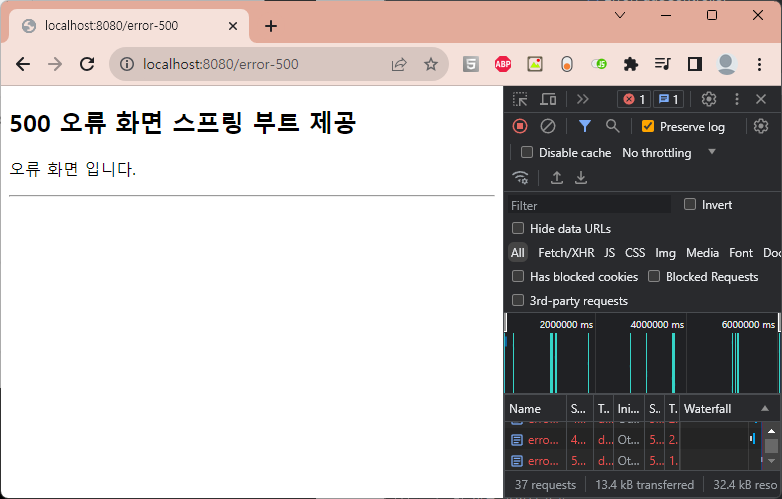This screenshot has height=499, width=782.
Task: Click the 2000000 ms timeline overview marker
Action: pos(566,325)
